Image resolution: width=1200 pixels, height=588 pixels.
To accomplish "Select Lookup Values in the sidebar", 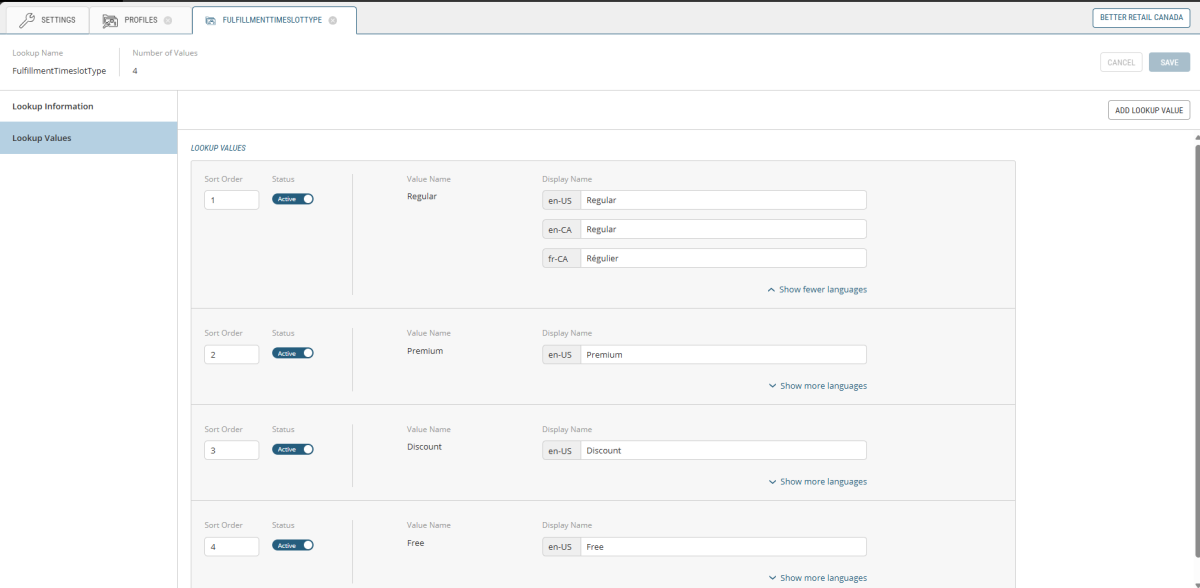I will pyautogui.click(x=42, y=138).
